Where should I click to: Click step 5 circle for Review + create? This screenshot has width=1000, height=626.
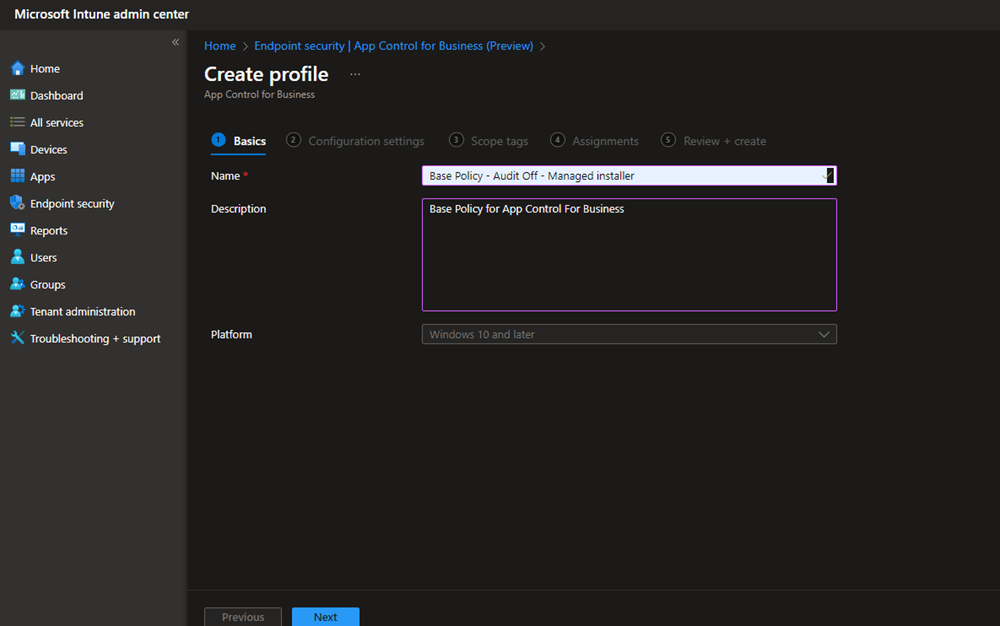[668, 140]
